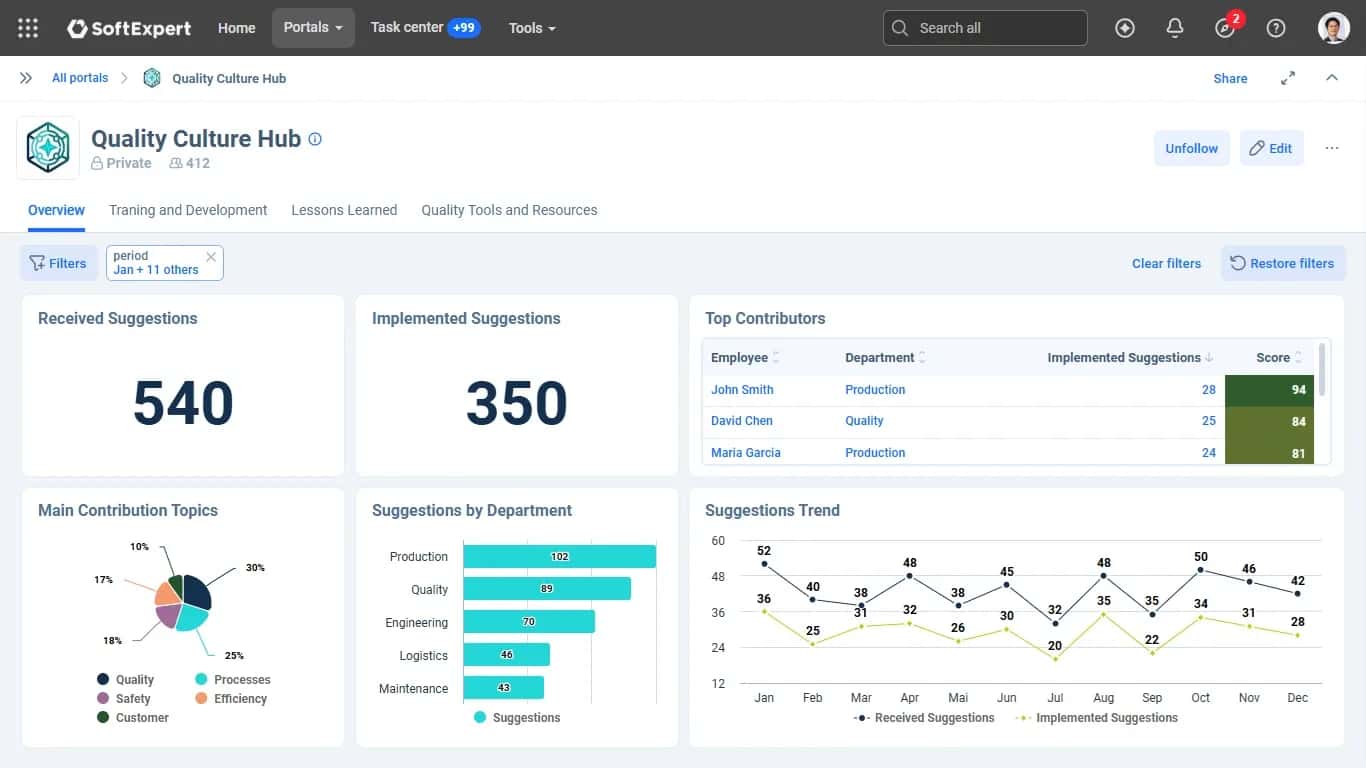Collapse the portal header with chevron
1366x768 pixels.
tap(1332, 78)
